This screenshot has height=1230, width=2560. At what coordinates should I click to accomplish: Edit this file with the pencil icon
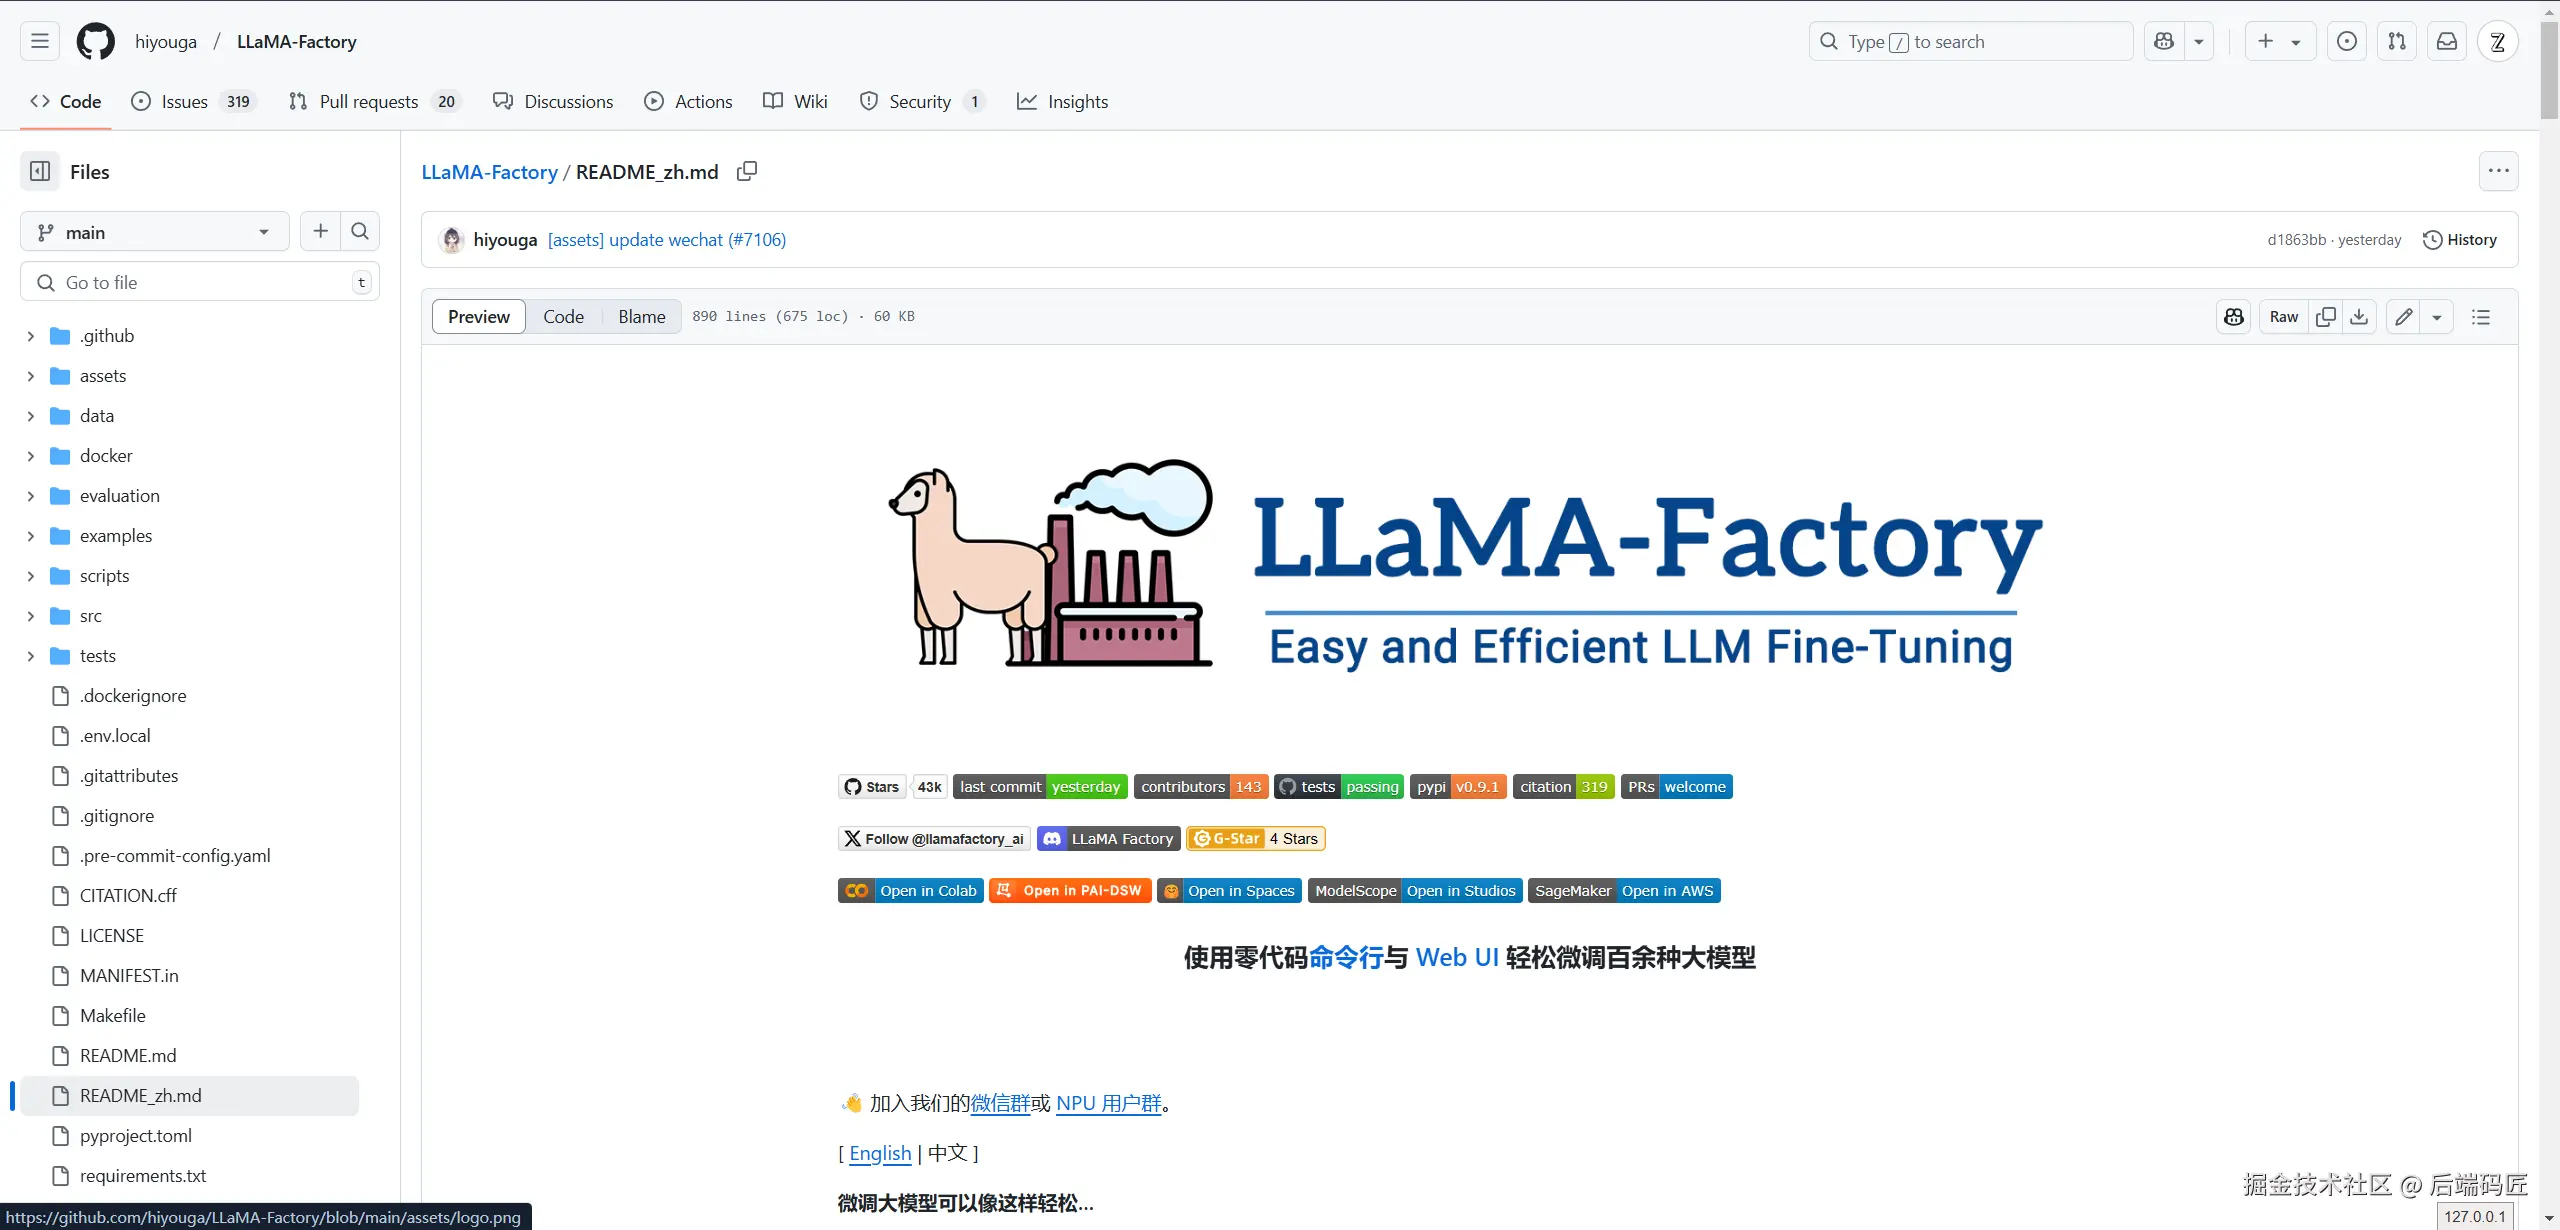pyautogui.click(x=2404, y=317)
